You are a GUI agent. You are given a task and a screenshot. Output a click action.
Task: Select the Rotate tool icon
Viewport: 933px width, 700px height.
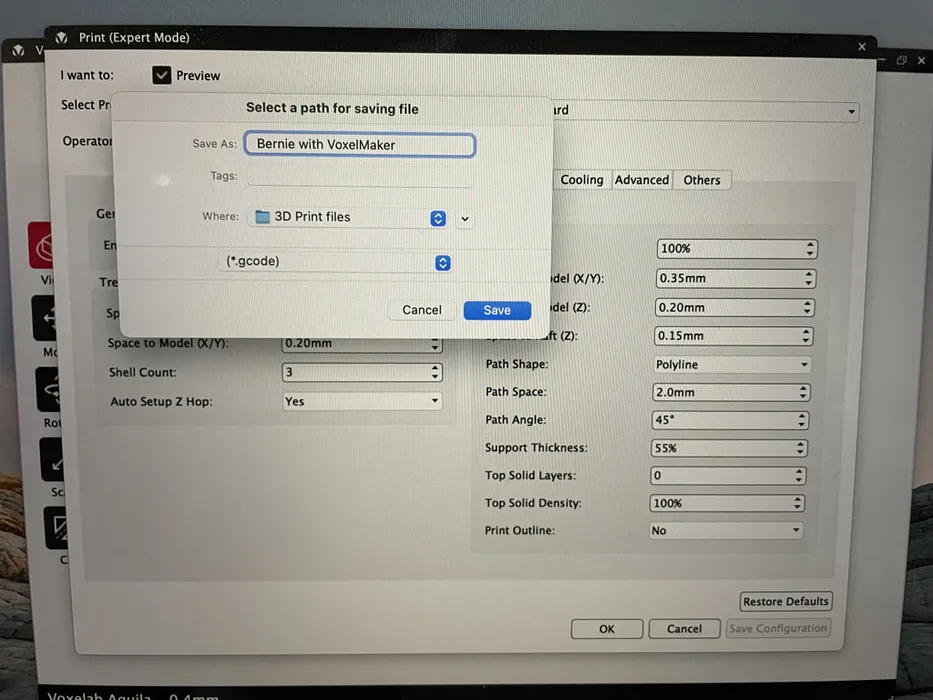[50, 389]
